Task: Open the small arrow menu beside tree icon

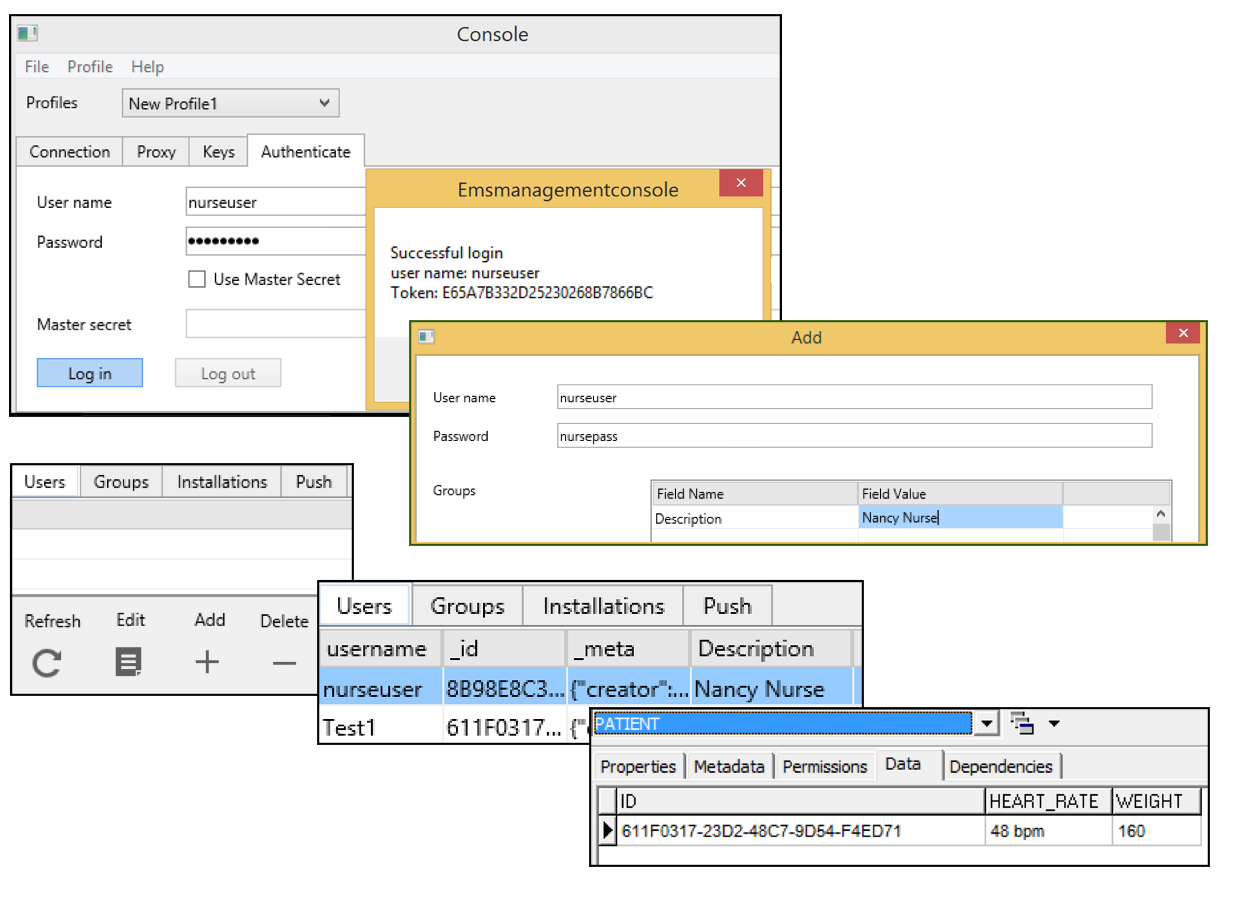Action: 1053,724
